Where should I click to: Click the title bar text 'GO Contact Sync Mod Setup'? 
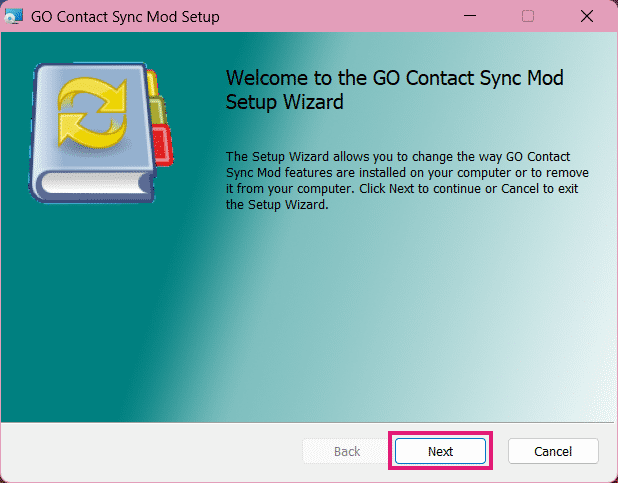point(125,17)
